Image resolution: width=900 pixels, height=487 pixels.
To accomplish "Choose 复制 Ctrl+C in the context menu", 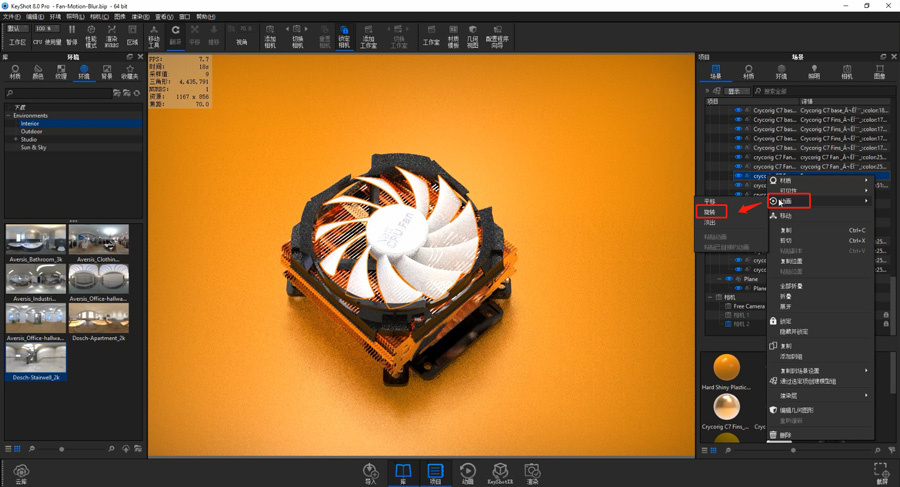I will click(820, 230).
